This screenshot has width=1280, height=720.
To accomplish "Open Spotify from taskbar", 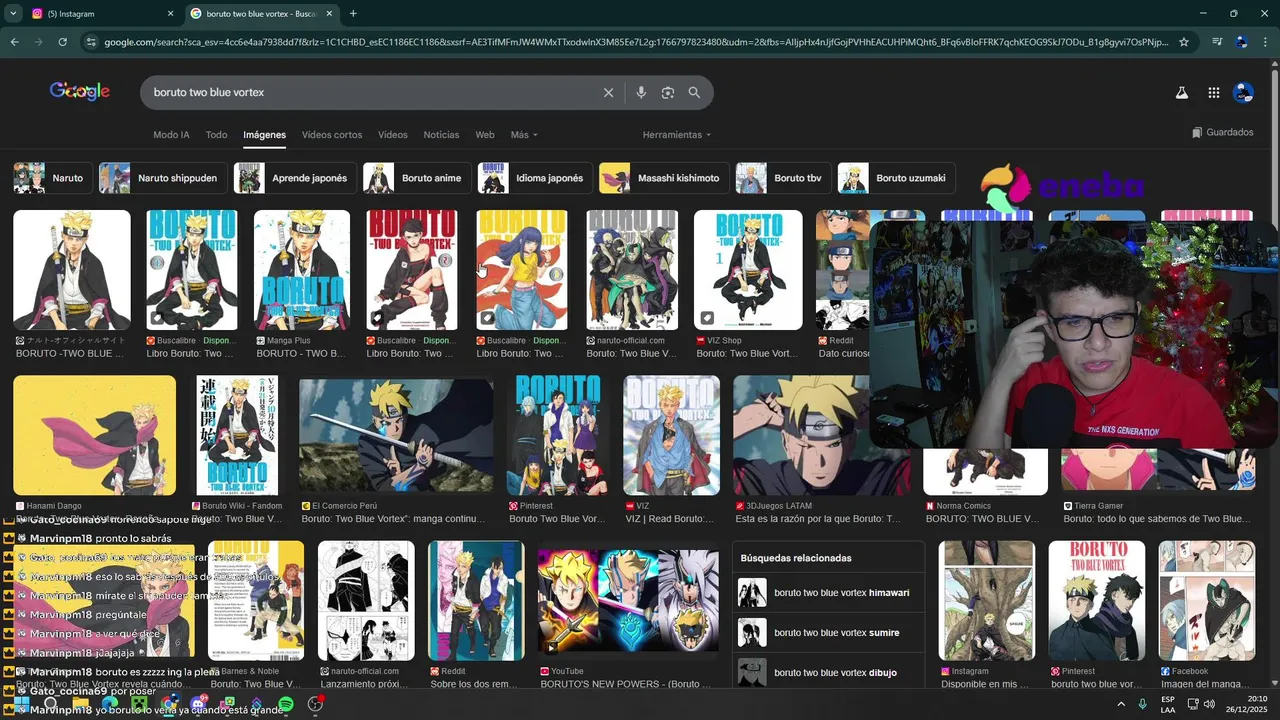I will [x=286, y=704].
